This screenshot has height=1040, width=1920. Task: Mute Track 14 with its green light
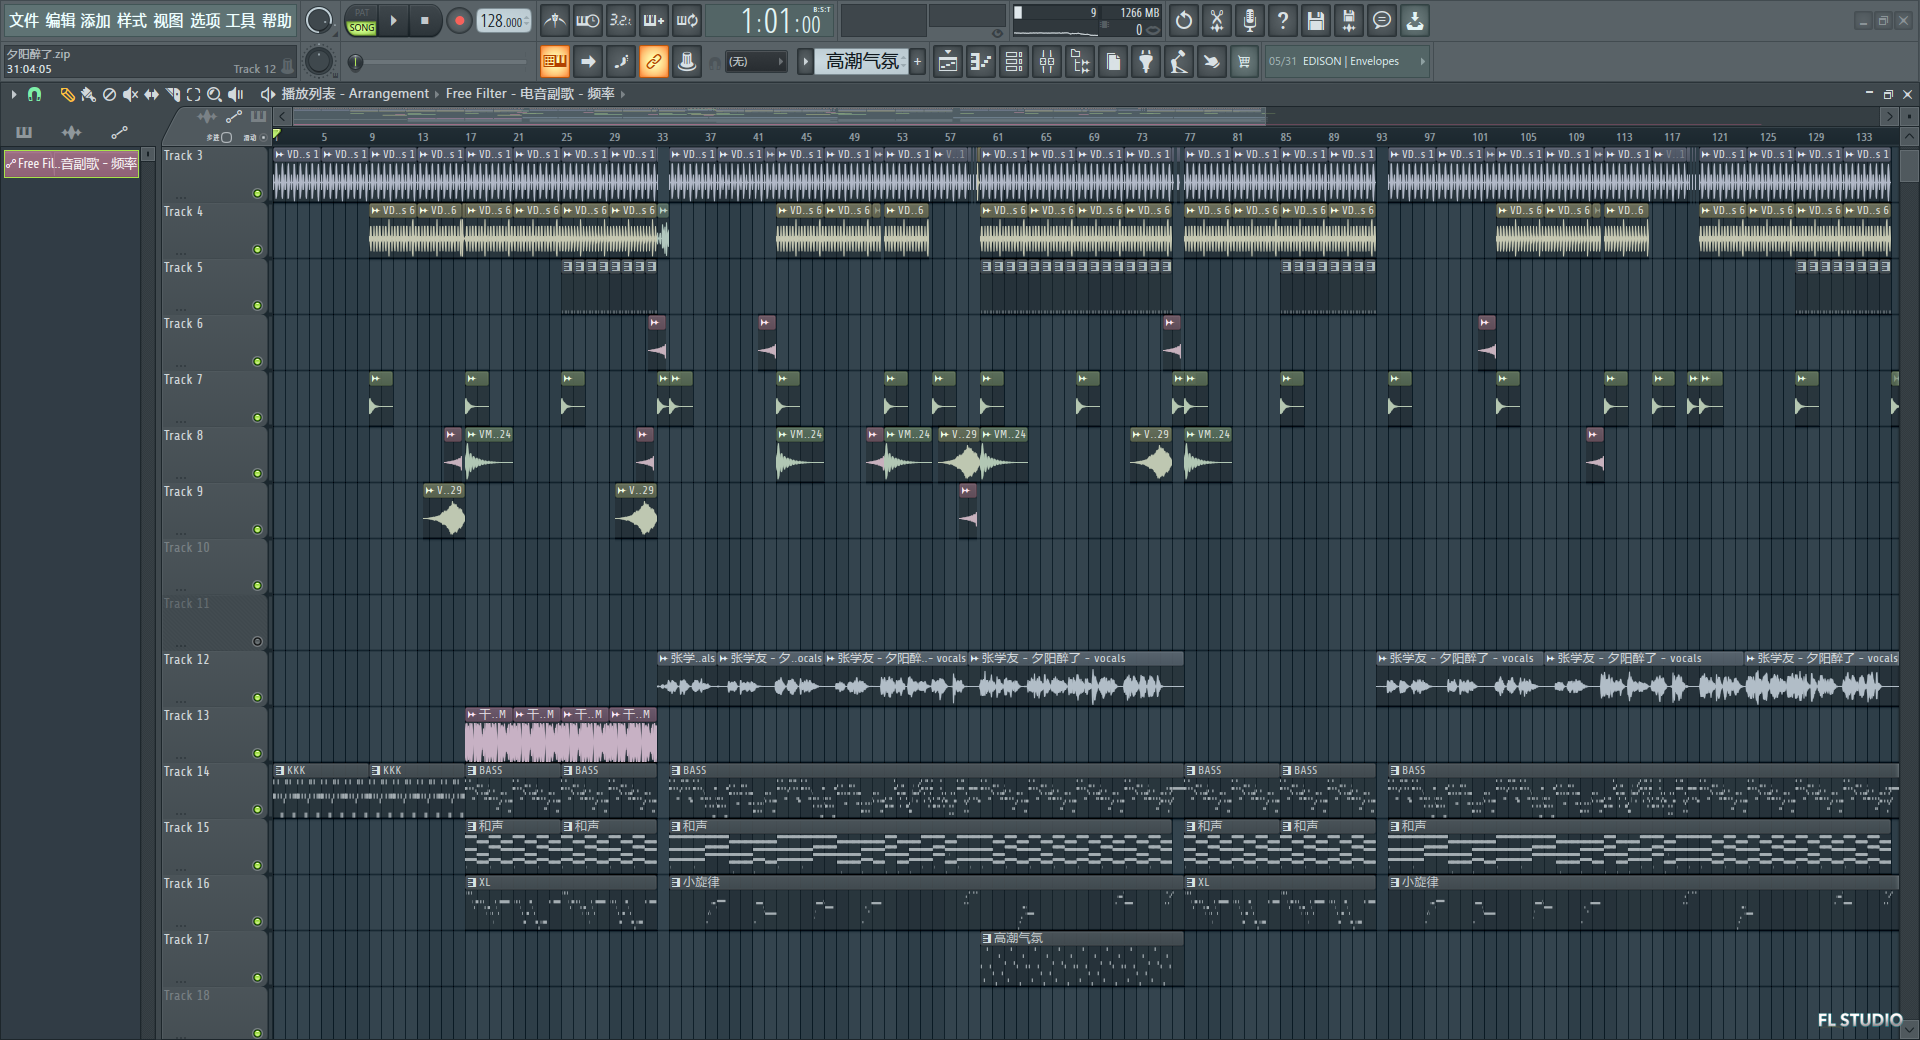click(257, 810)
